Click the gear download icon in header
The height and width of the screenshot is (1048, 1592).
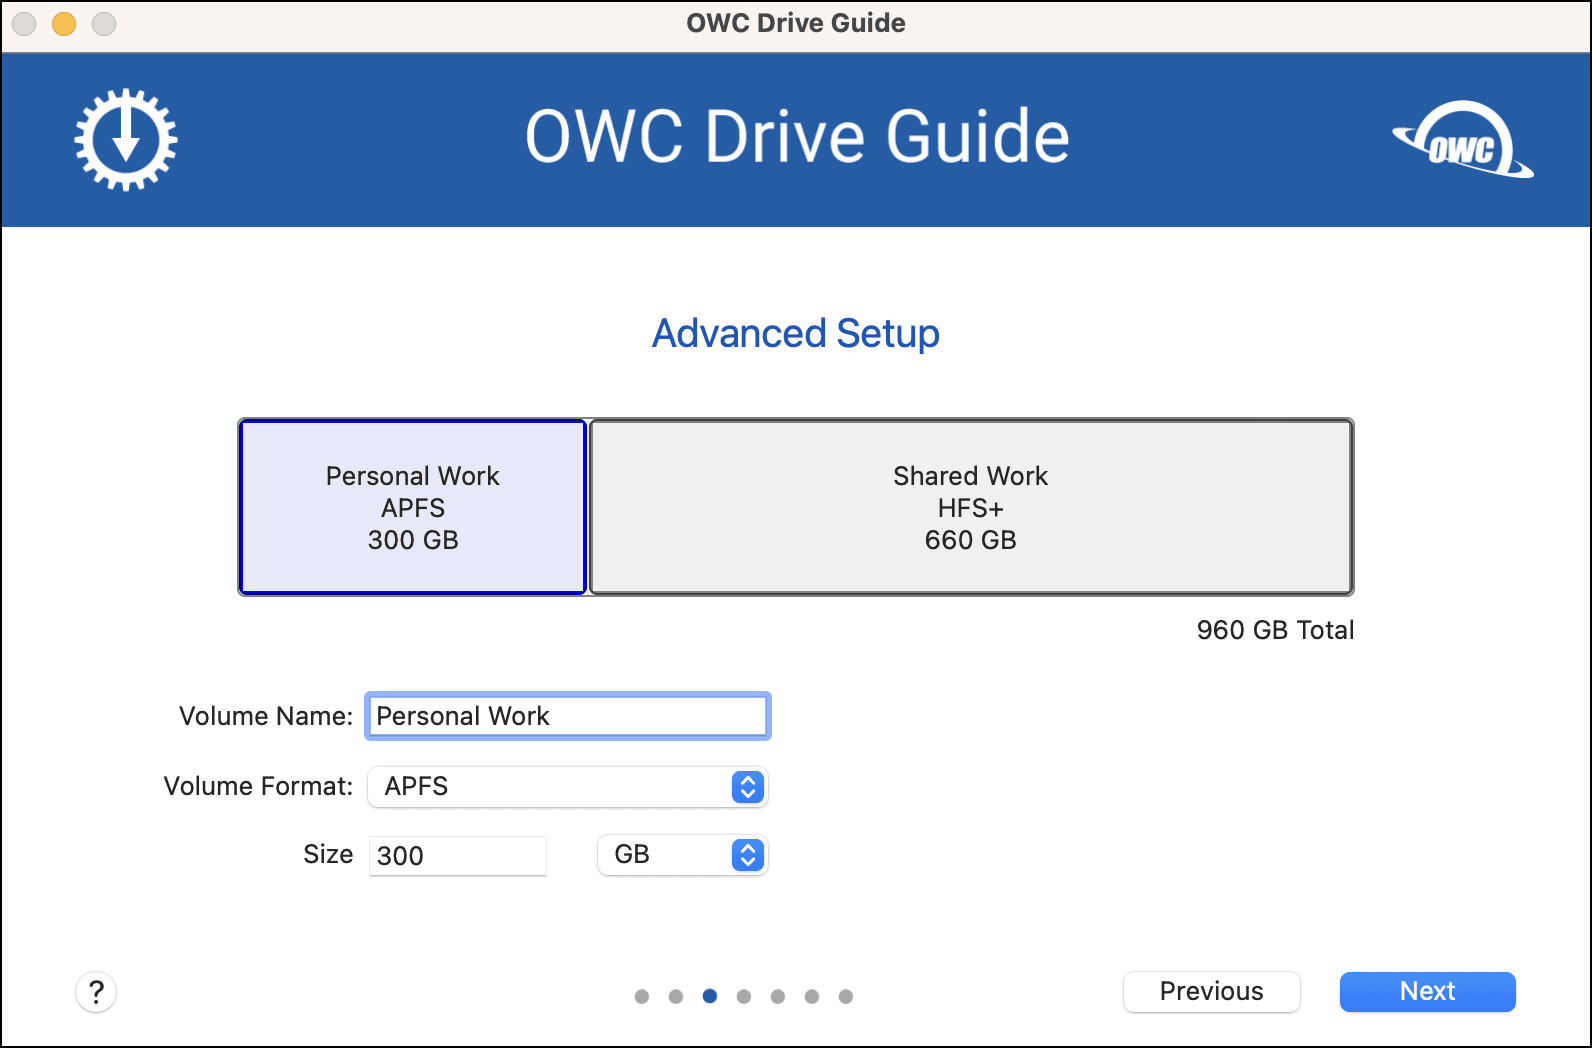126,139
